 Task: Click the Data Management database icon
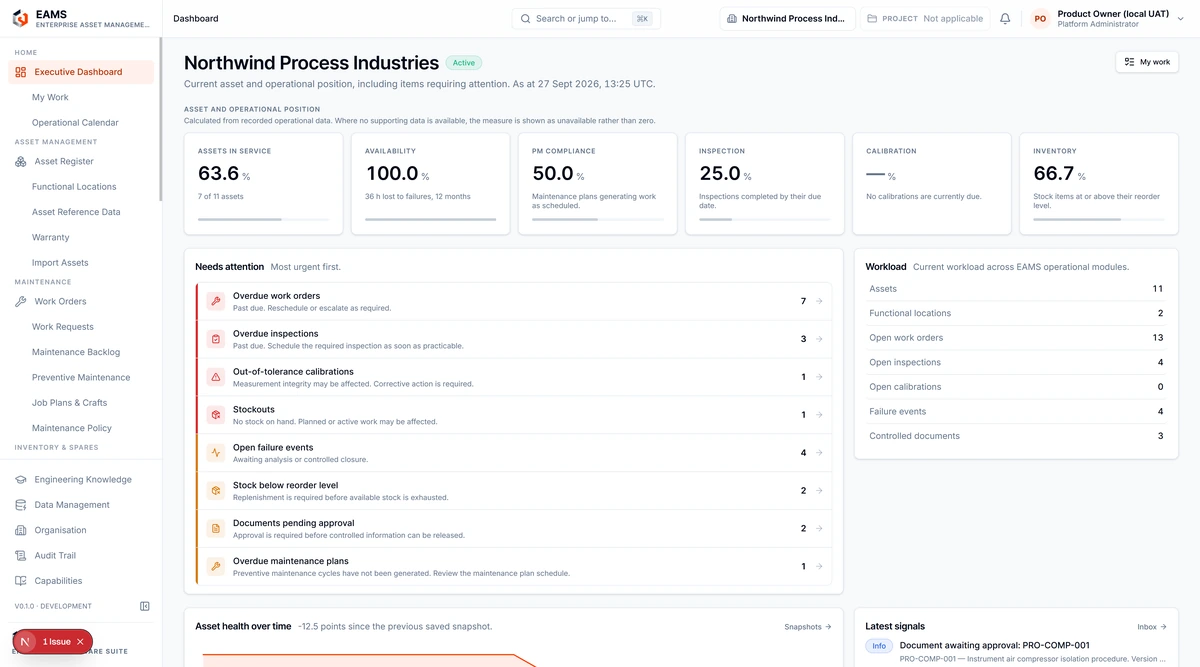(21, 505)
